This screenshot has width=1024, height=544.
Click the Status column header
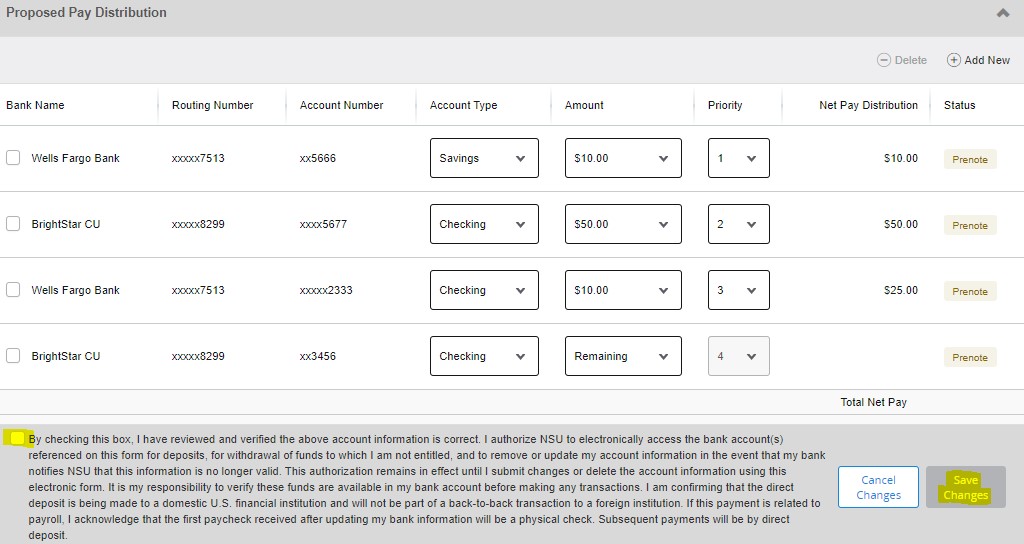[959, 105]
